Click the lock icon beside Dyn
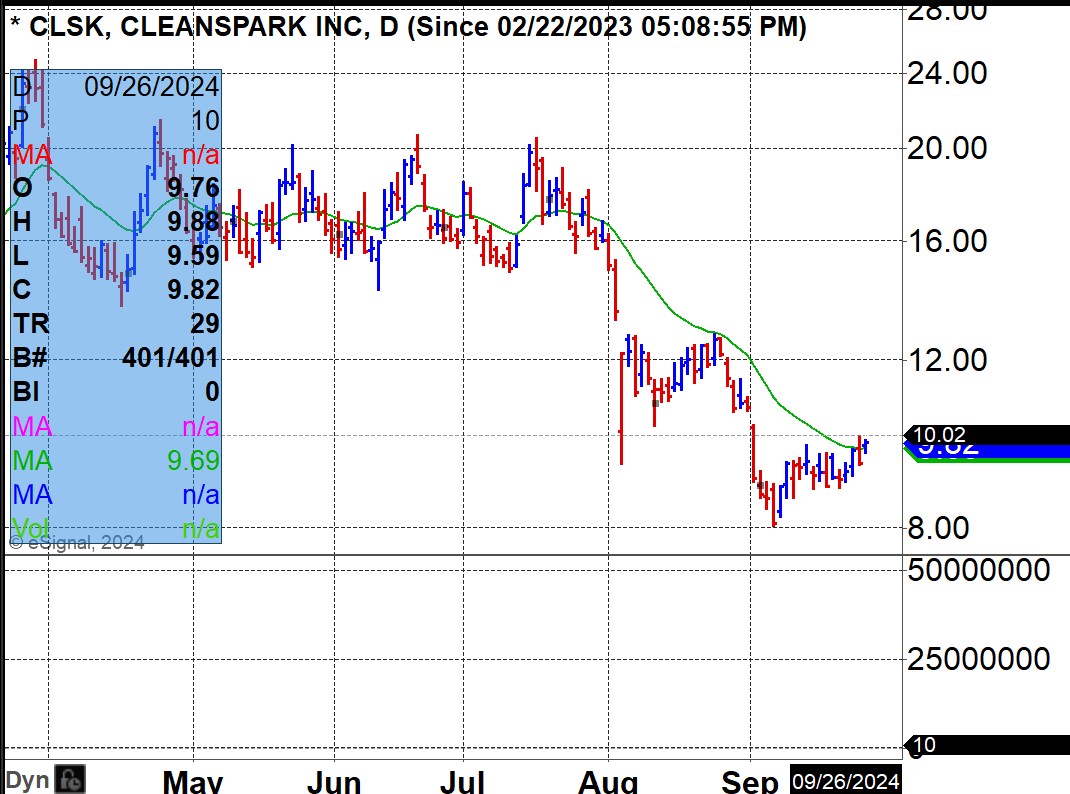Screen dimensions: 1070x794 pos(70,779)
